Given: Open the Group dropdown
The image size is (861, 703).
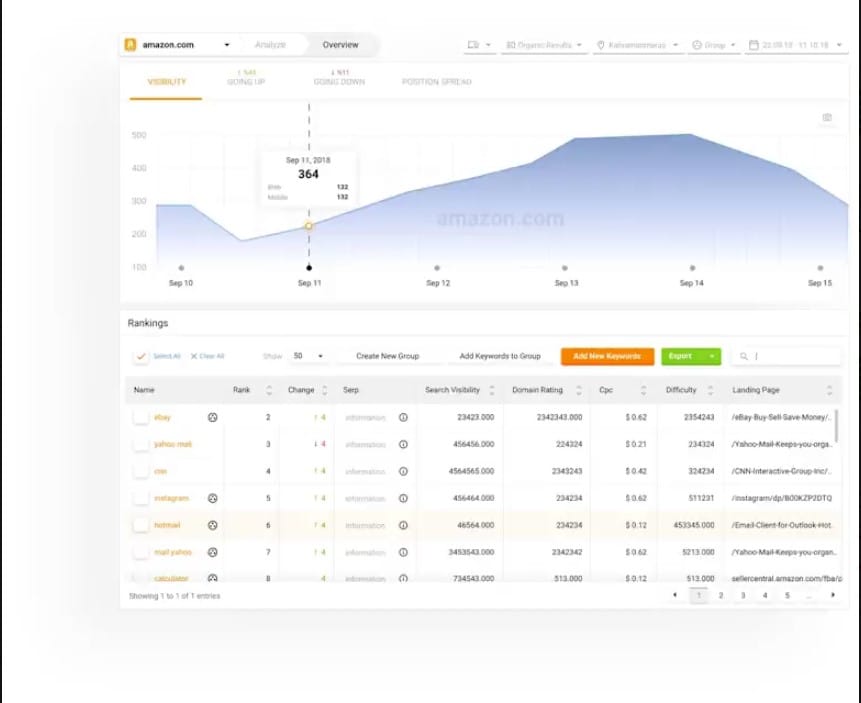Looking at the screenshot, I should click(x=714, y=45).
